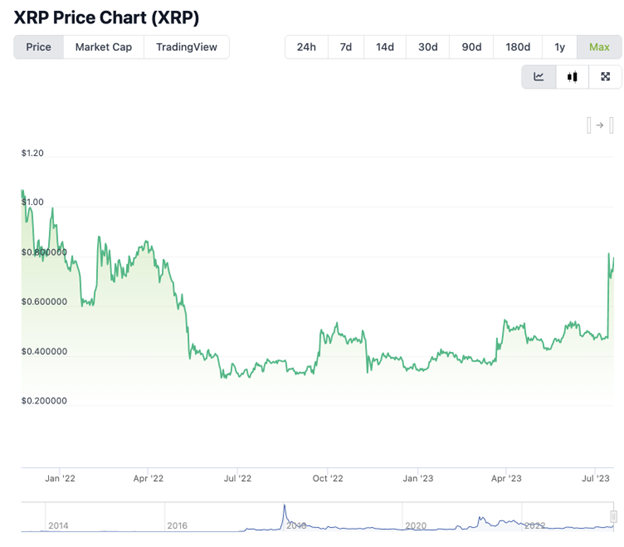
Task: Open the TradingView tab
Action: (x=186, y=47)
